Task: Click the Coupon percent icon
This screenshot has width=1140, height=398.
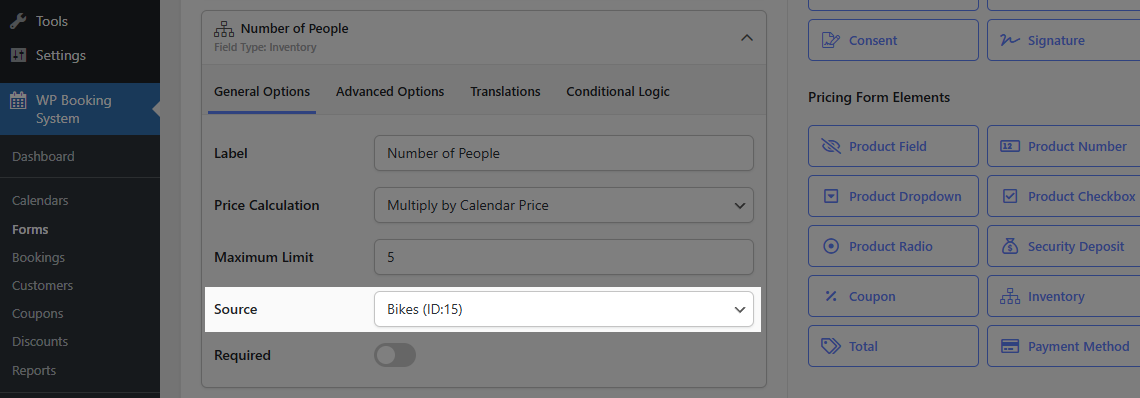Action: point(831,296)
